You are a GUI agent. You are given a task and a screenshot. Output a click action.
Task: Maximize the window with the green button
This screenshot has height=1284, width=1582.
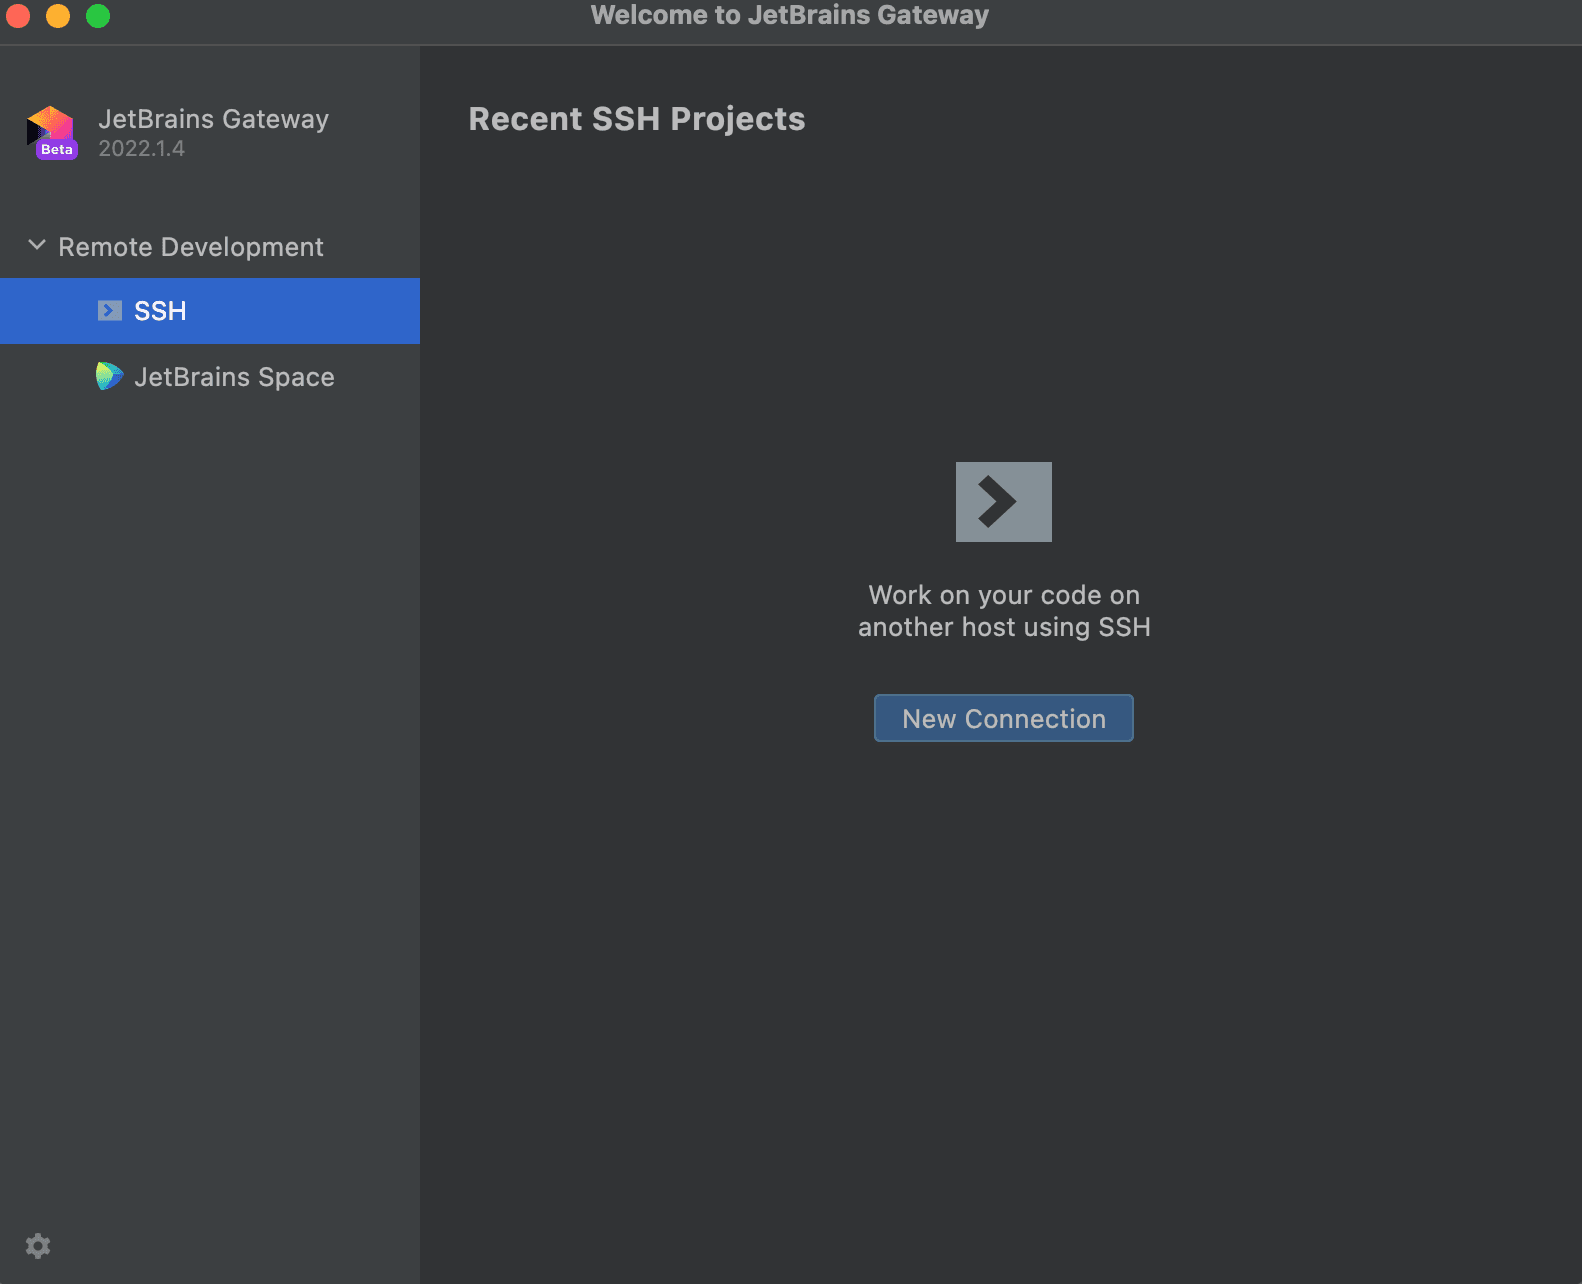(x=98, y=16)
